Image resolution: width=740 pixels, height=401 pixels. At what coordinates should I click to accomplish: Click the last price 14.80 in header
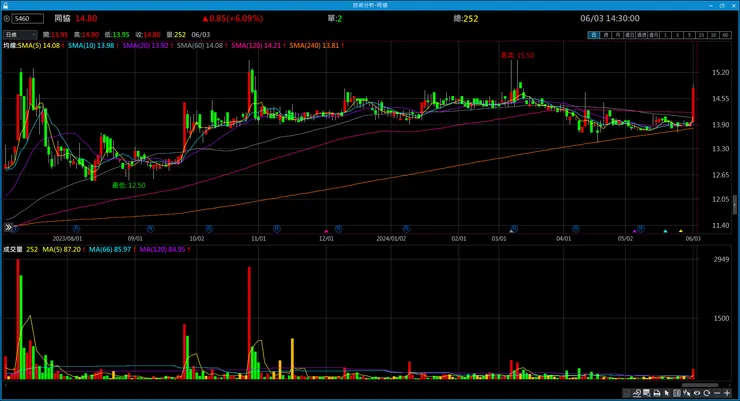coord(86,18)
